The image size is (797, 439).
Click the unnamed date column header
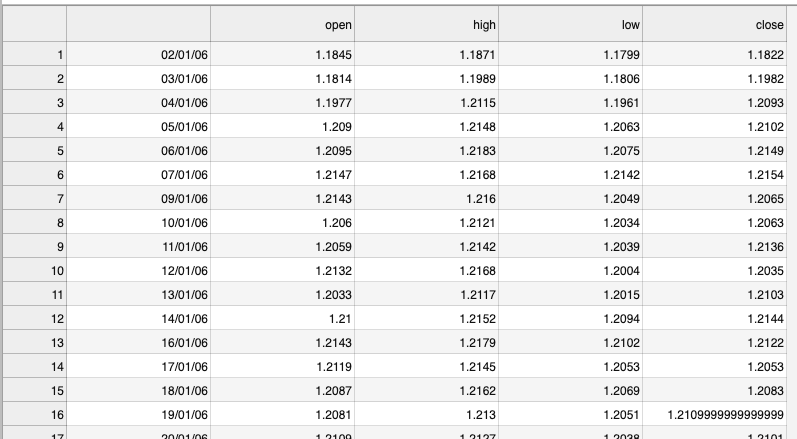tap(138, 24)
